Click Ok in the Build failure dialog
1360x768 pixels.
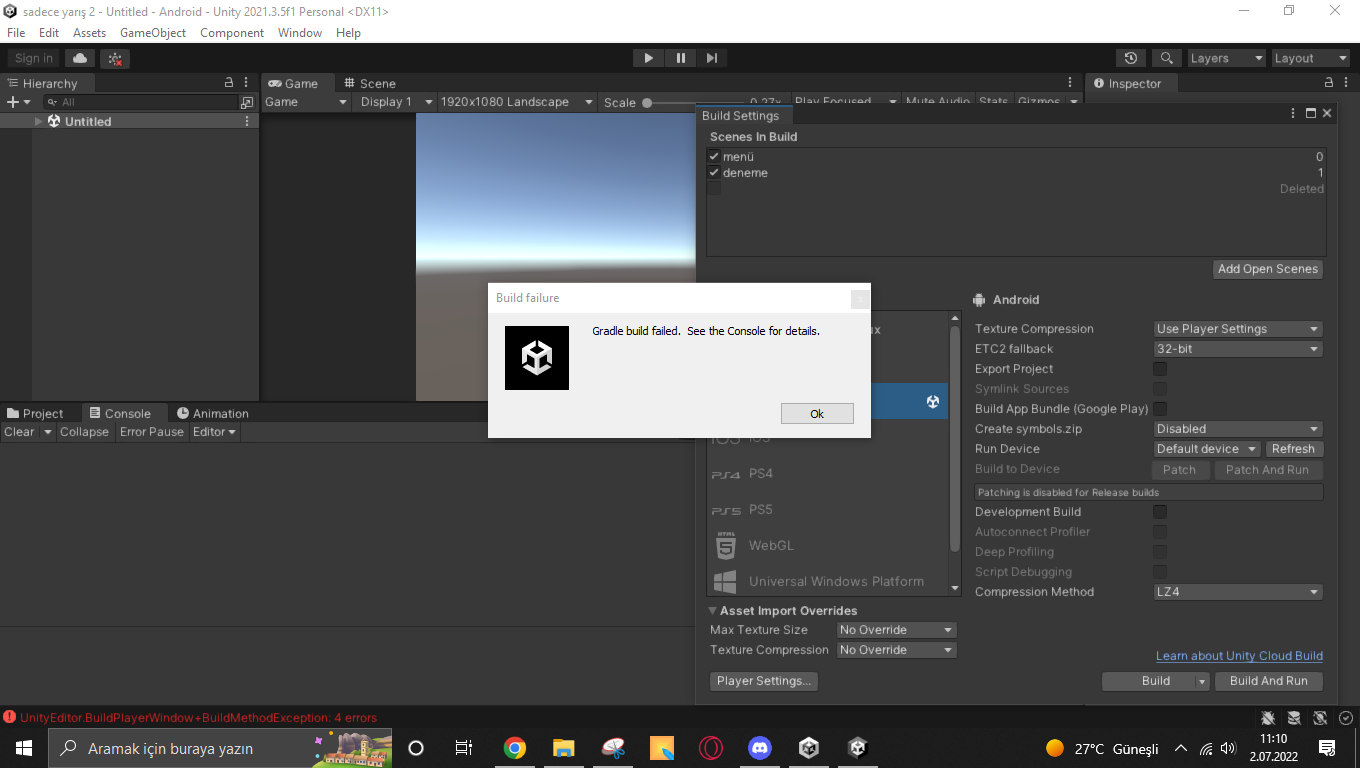click(817, 414)
